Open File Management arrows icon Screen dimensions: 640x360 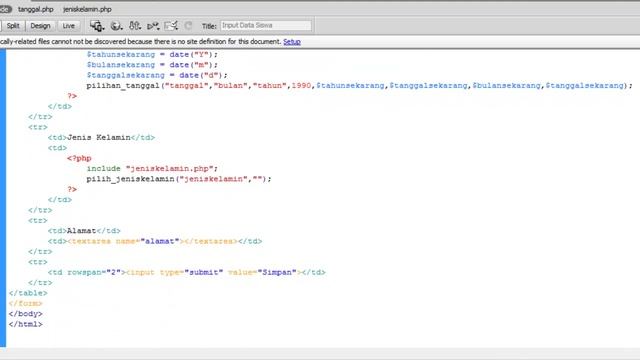pyautogui.click(x=135, y=26)
